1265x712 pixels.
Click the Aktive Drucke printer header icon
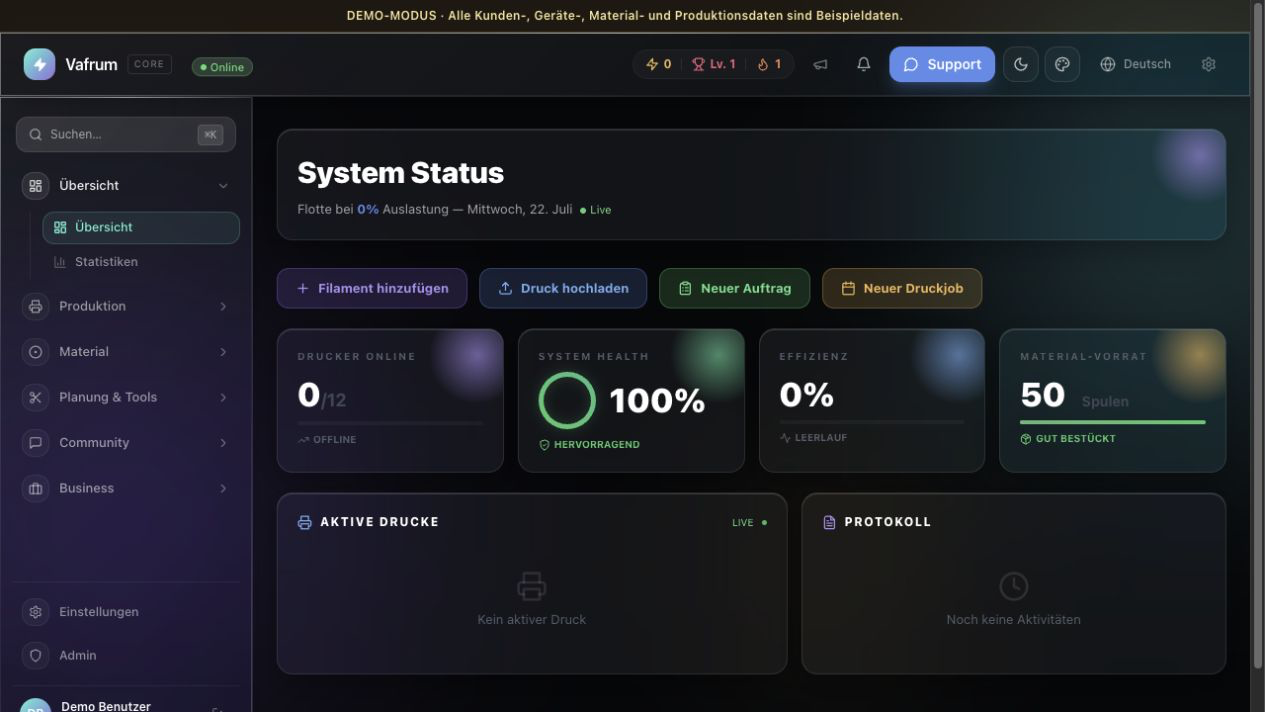(x=305, y=522)
